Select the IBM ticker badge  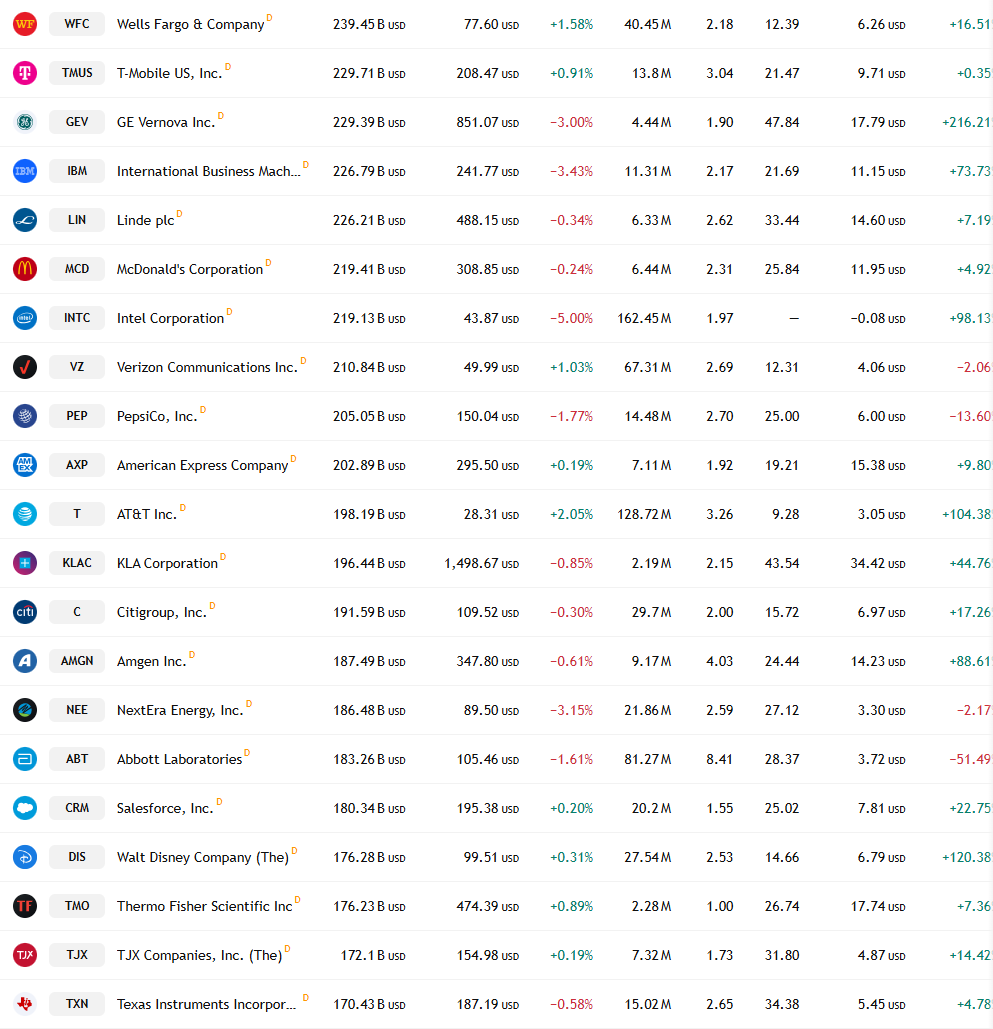pyautogui.click(x=77, y=171)
